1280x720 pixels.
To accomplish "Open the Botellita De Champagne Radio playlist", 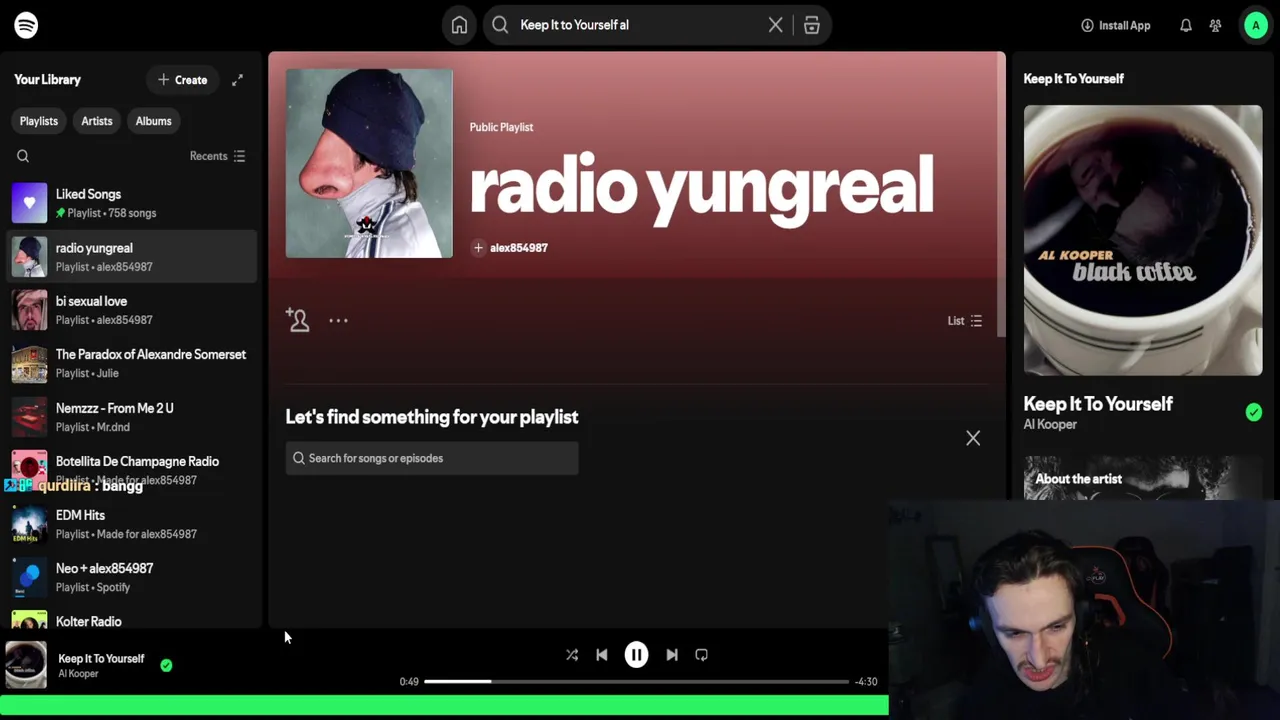I will (132, 470).
